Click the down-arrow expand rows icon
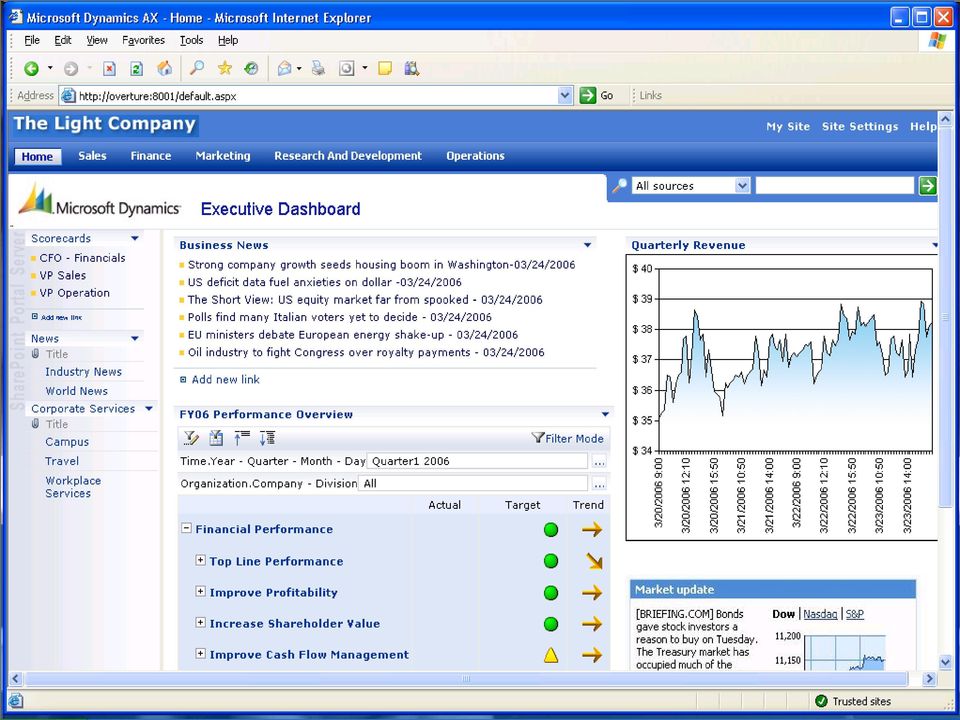Screen dimensions: 960x720 pyautogui.click(x=267, y=438)
